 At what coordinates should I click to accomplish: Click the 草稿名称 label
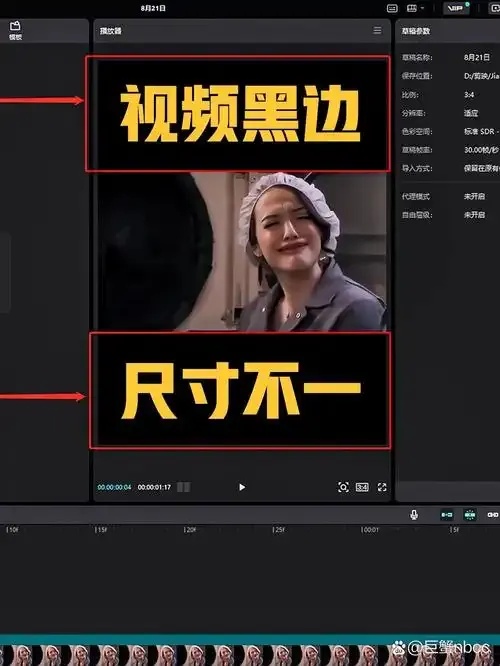[x=417, y=57]
